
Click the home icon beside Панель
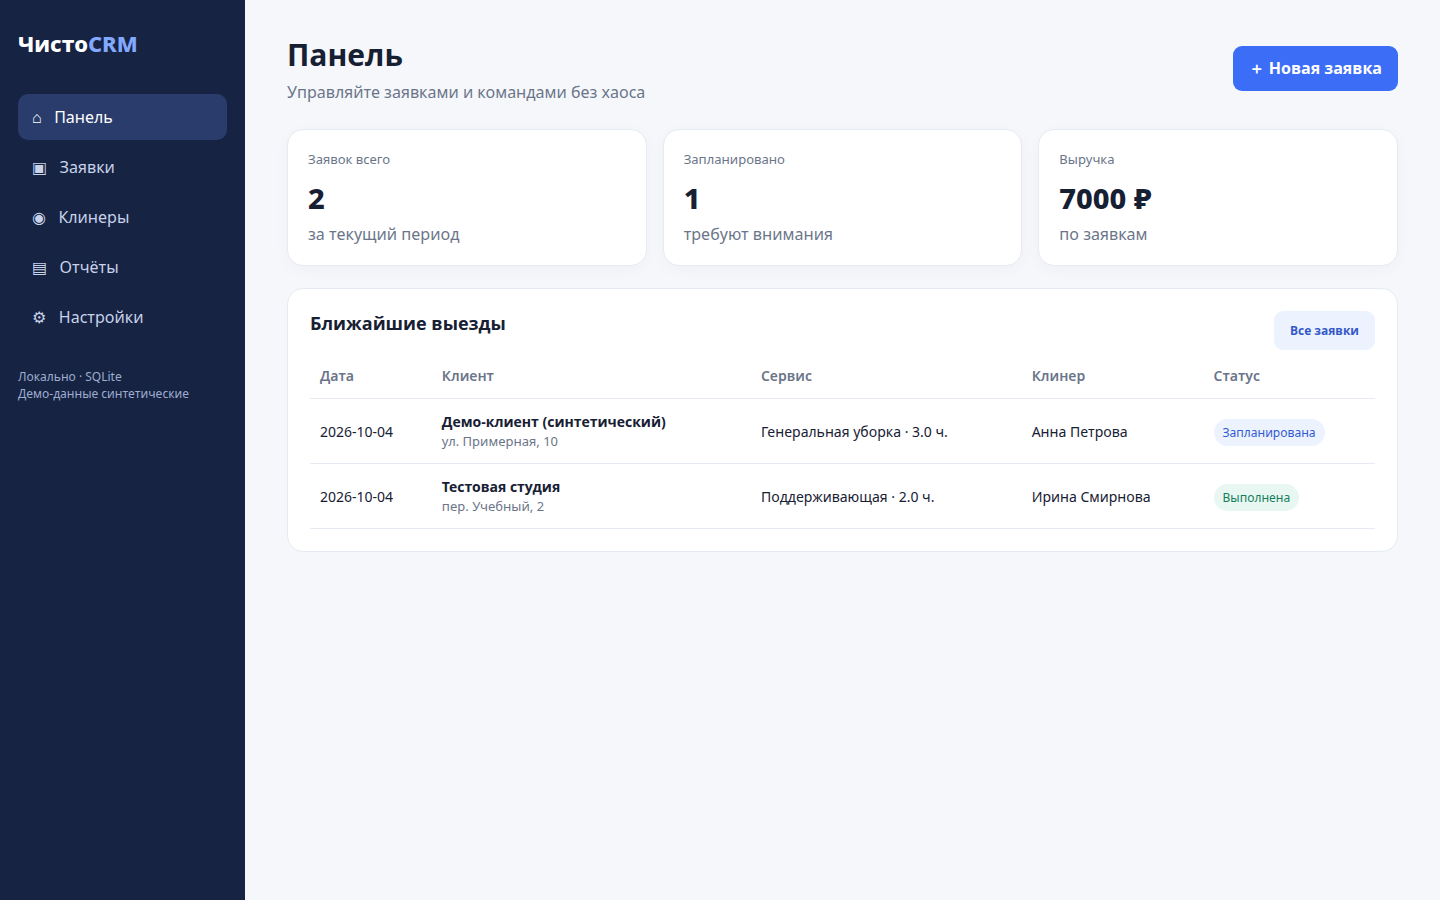pyautogui.click(x=37, y=118)
